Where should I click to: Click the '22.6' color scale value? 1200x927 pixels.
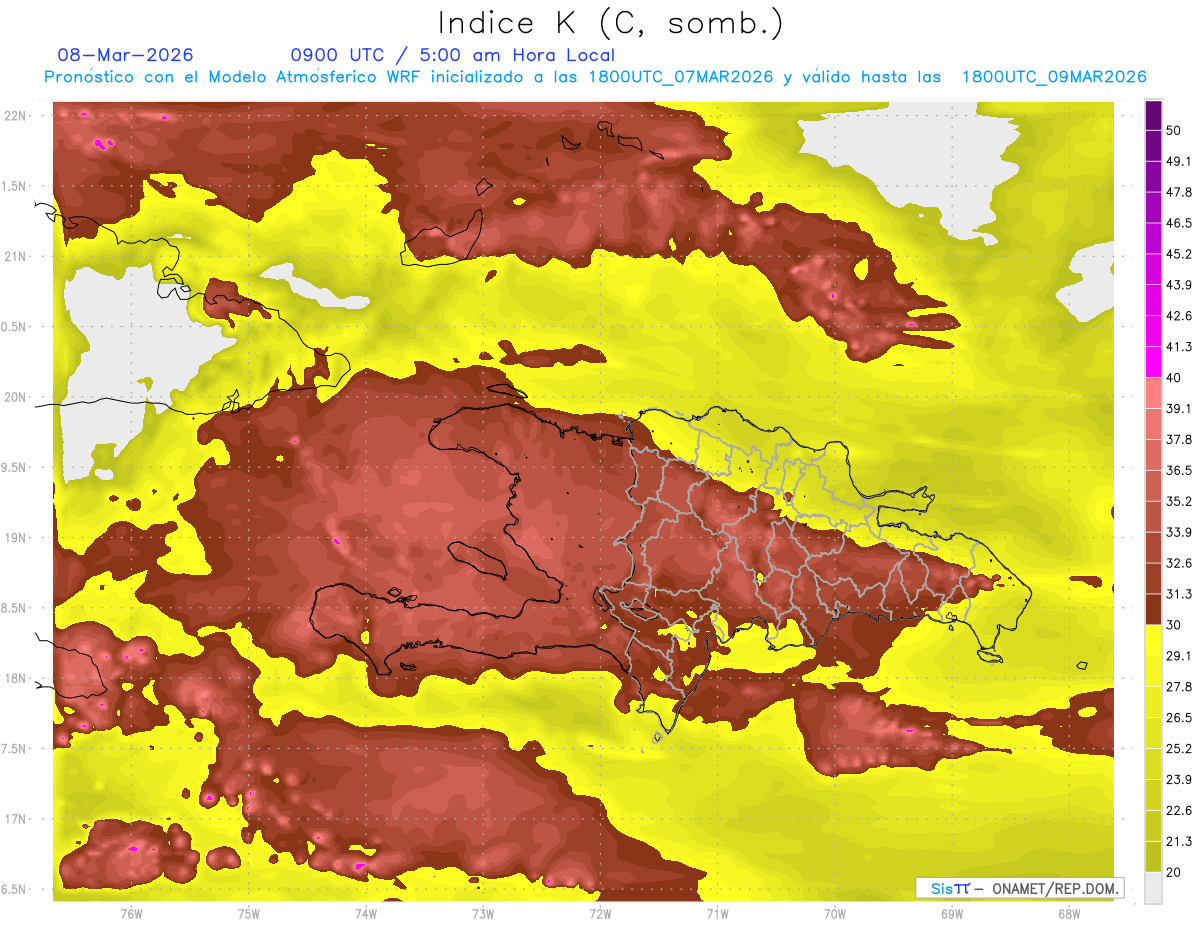[1179, 810]
